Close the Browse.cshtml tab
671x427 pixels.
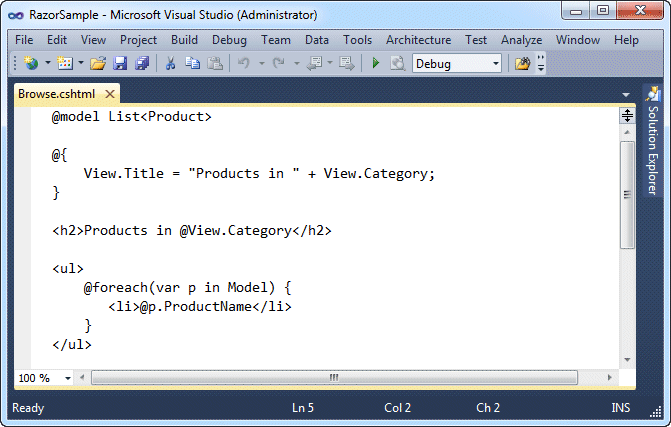(110, 94)
